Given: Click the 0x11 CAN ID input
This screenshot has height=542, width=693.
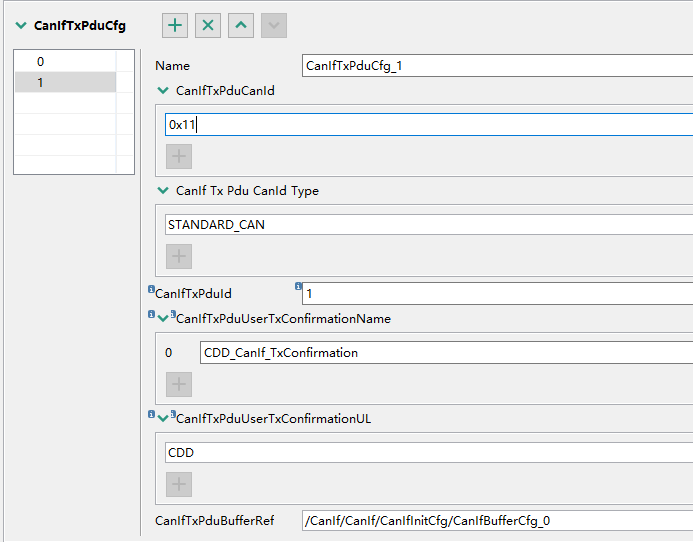Looking at the screenshot, I should point(429,124).
